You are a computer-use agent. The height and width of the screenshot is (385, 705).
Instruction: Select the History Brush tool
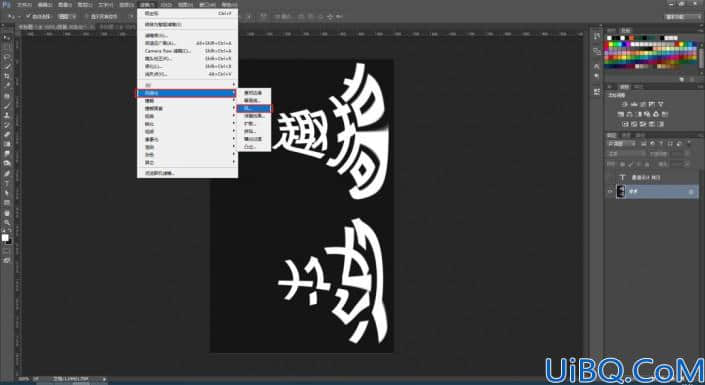(x=7, y=125)
